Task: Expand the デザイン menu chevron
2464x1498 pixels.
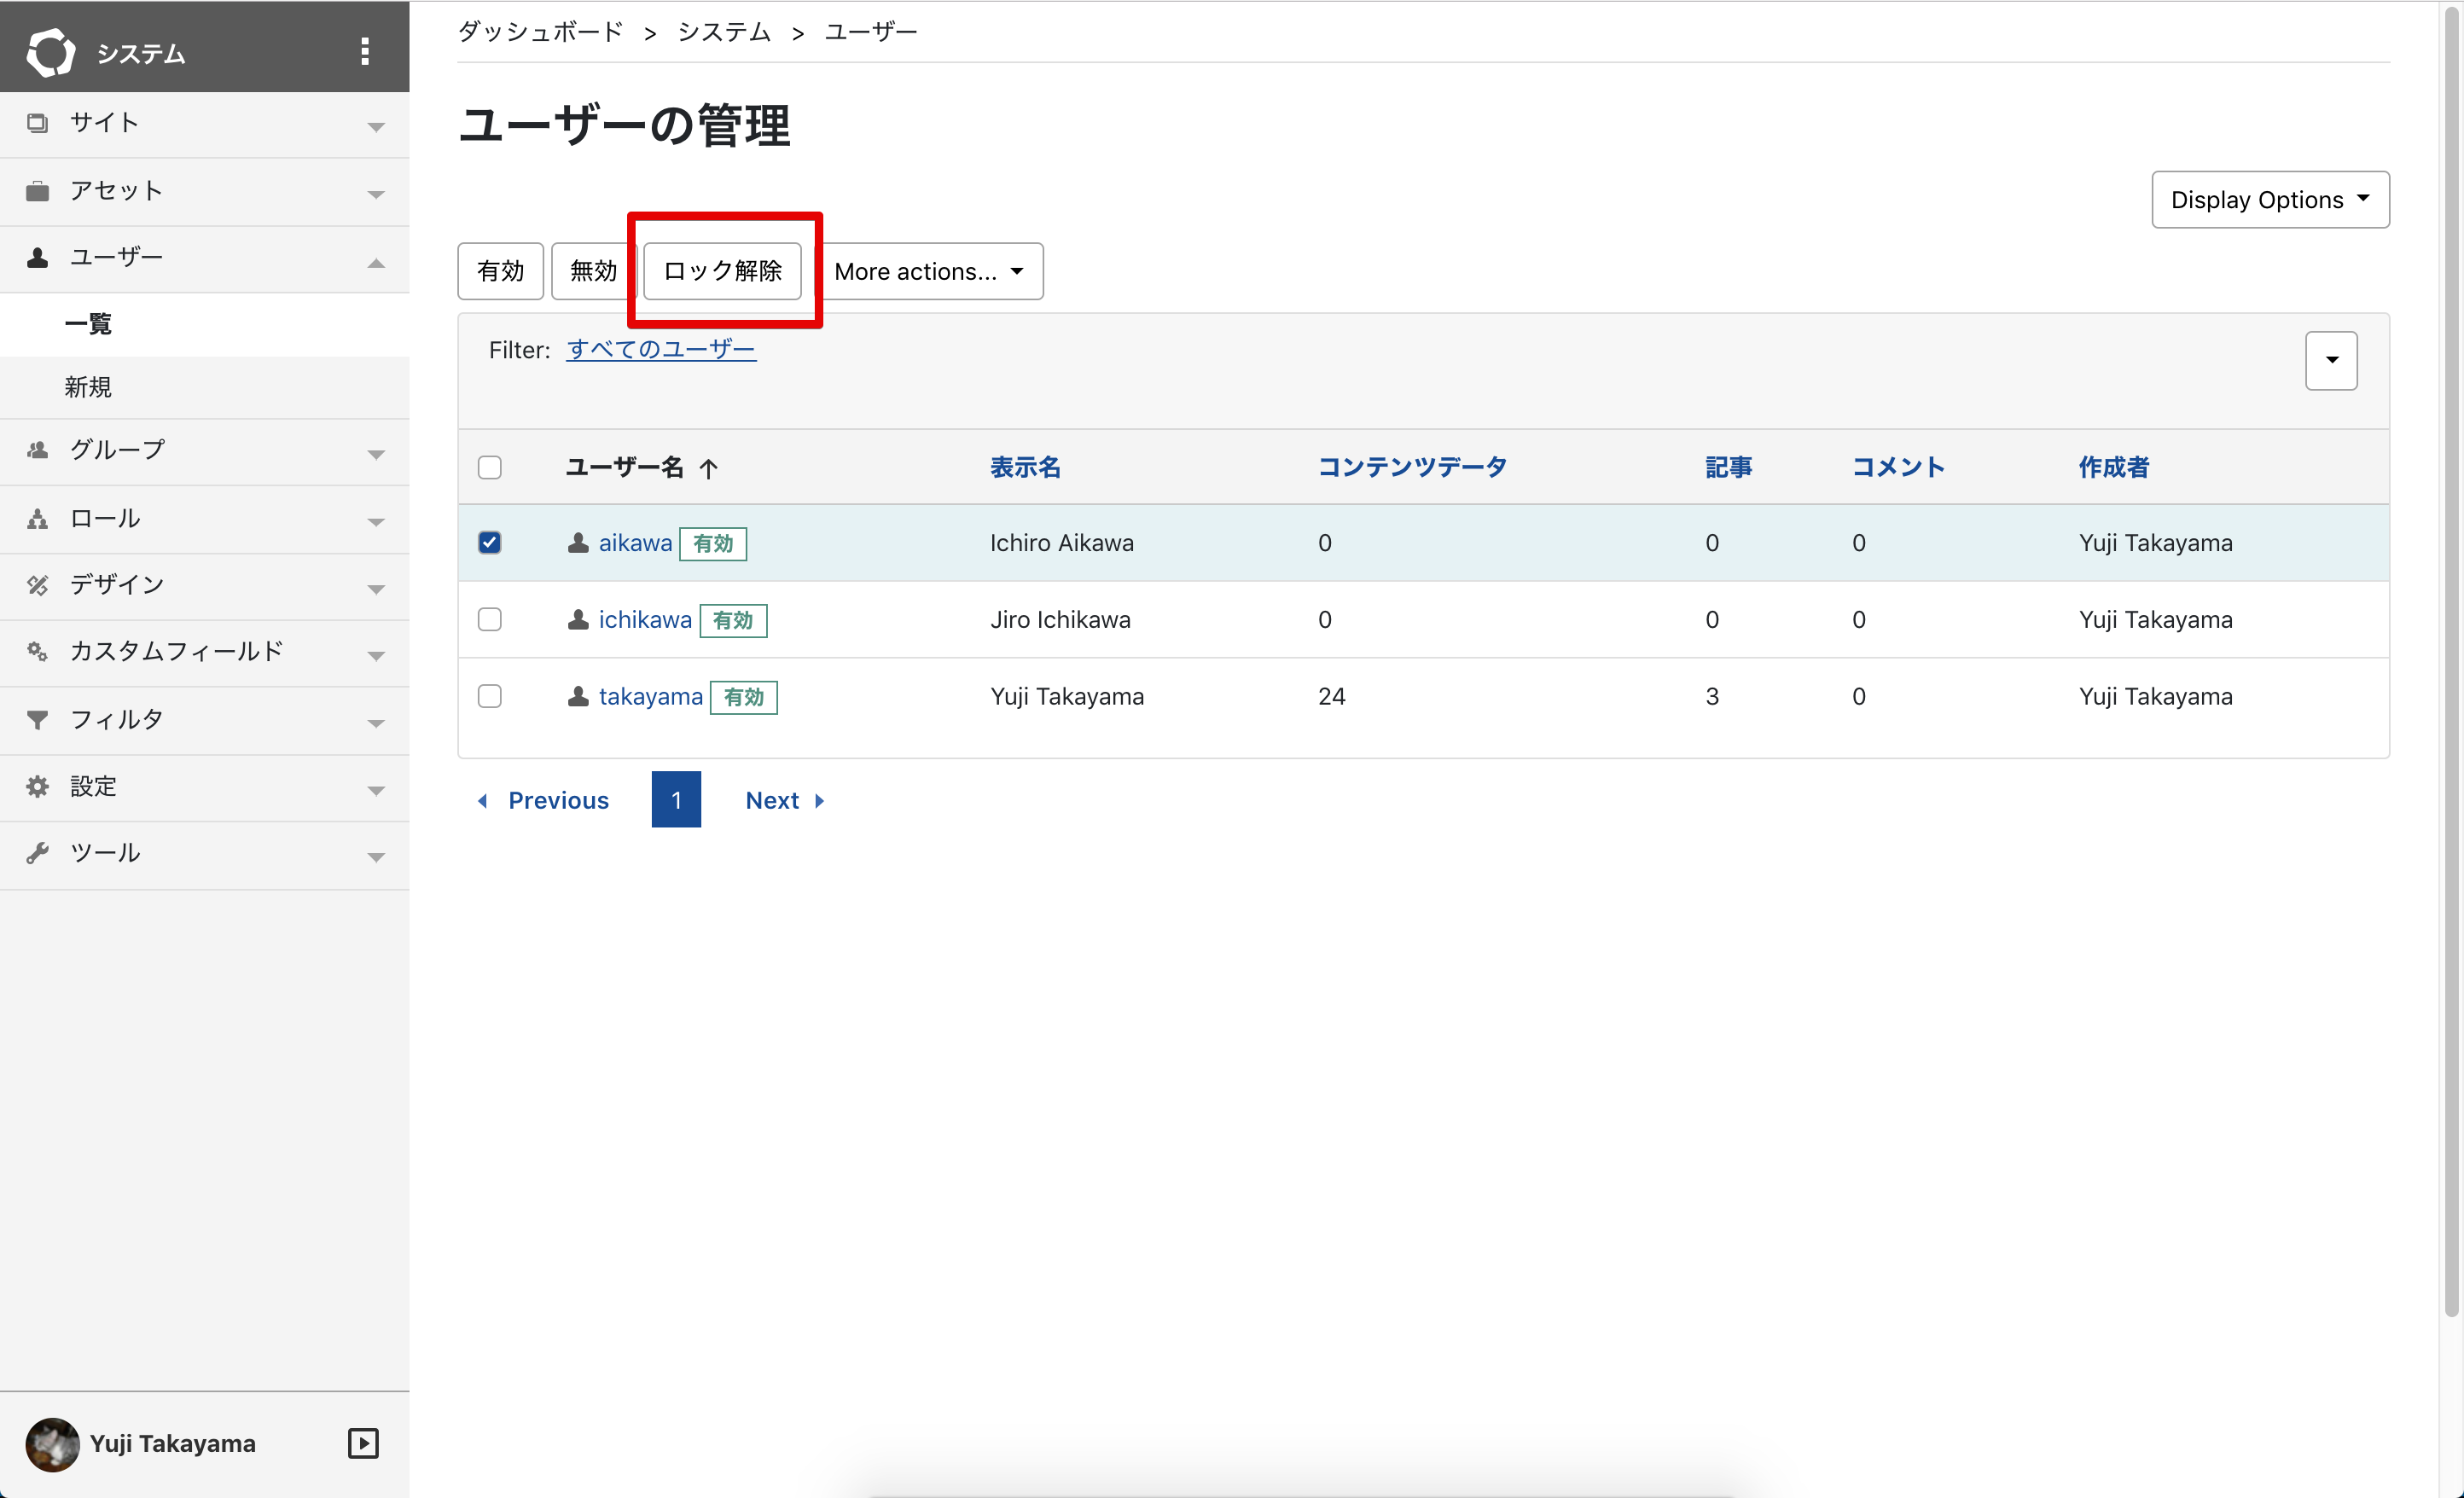Action: tap(376, 589)
